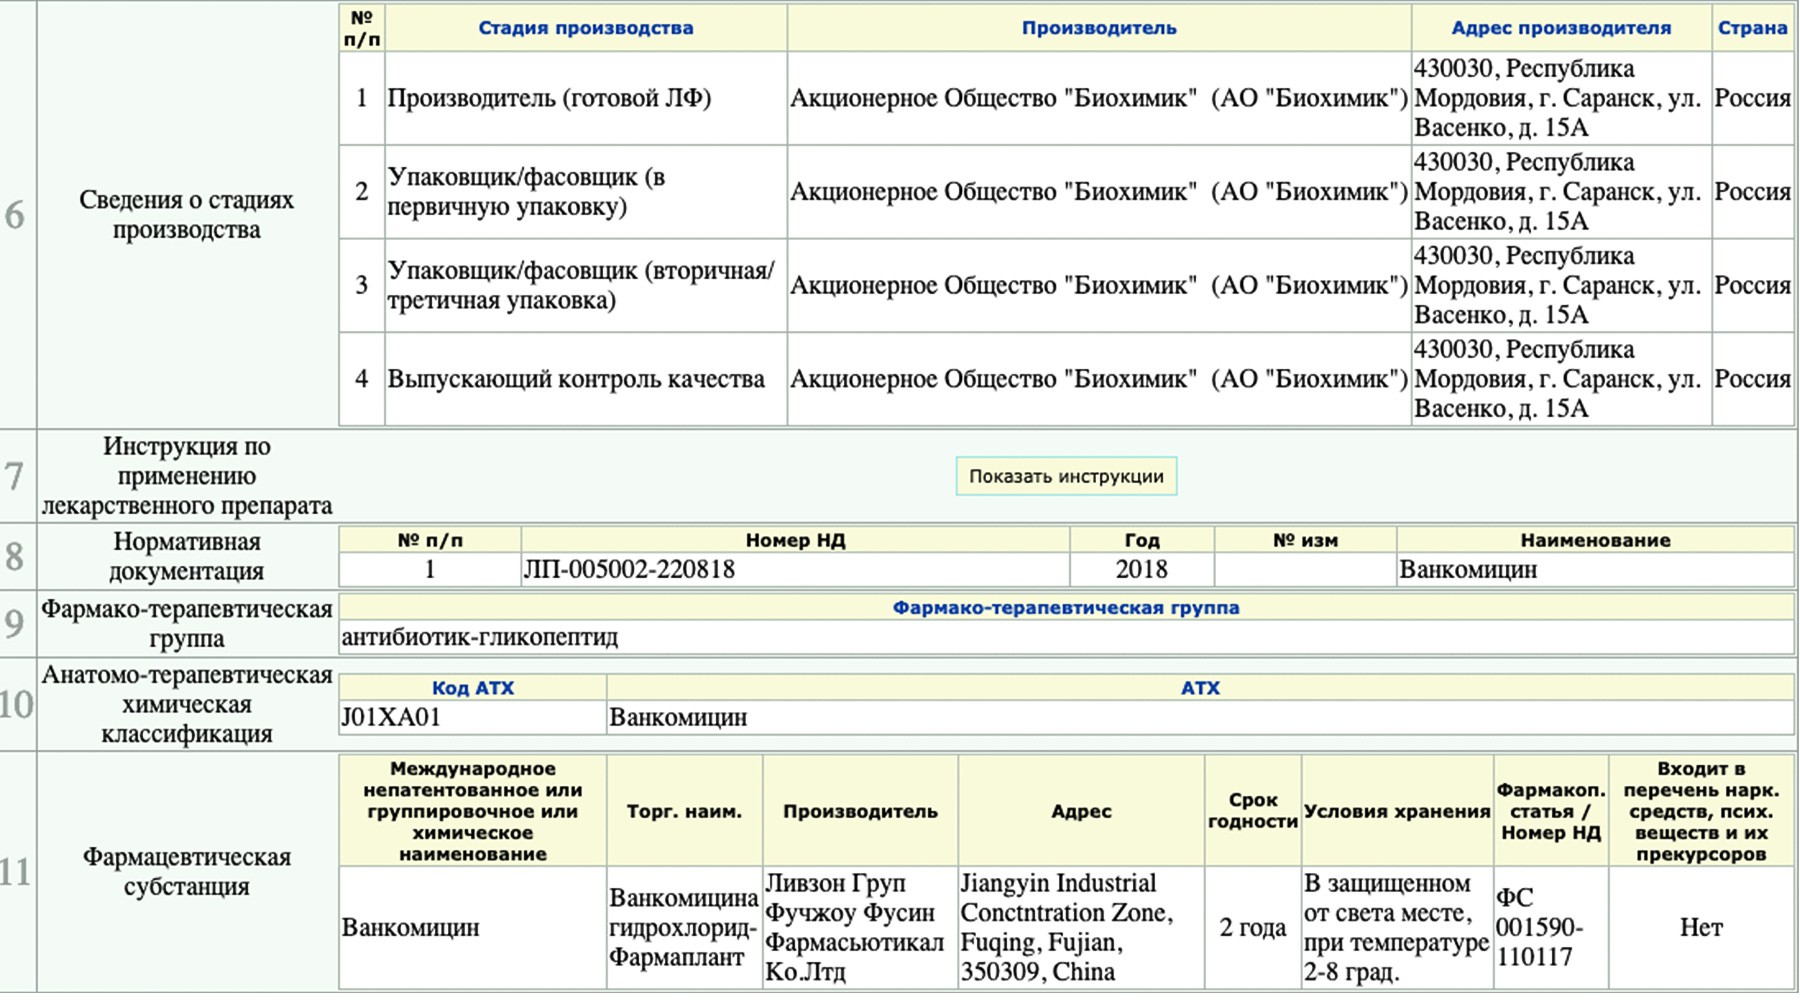Click 'Ливзон Груп Фучжоу Фусин' manufacturer cell
The height and width of the screenshot is (1007, 1800).
coord(860,928)
